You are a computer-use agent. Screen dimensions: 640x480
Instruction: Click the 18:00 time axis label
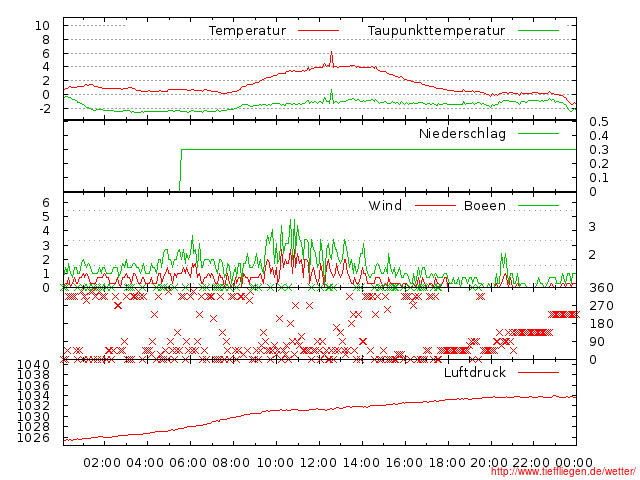447,463
